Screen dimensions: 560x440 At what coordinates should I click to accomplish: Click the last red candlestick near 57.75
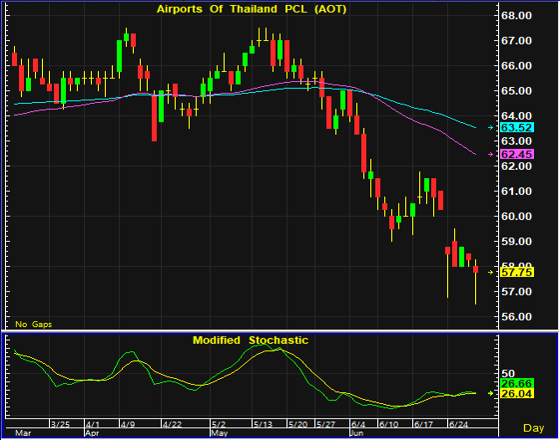476,270
